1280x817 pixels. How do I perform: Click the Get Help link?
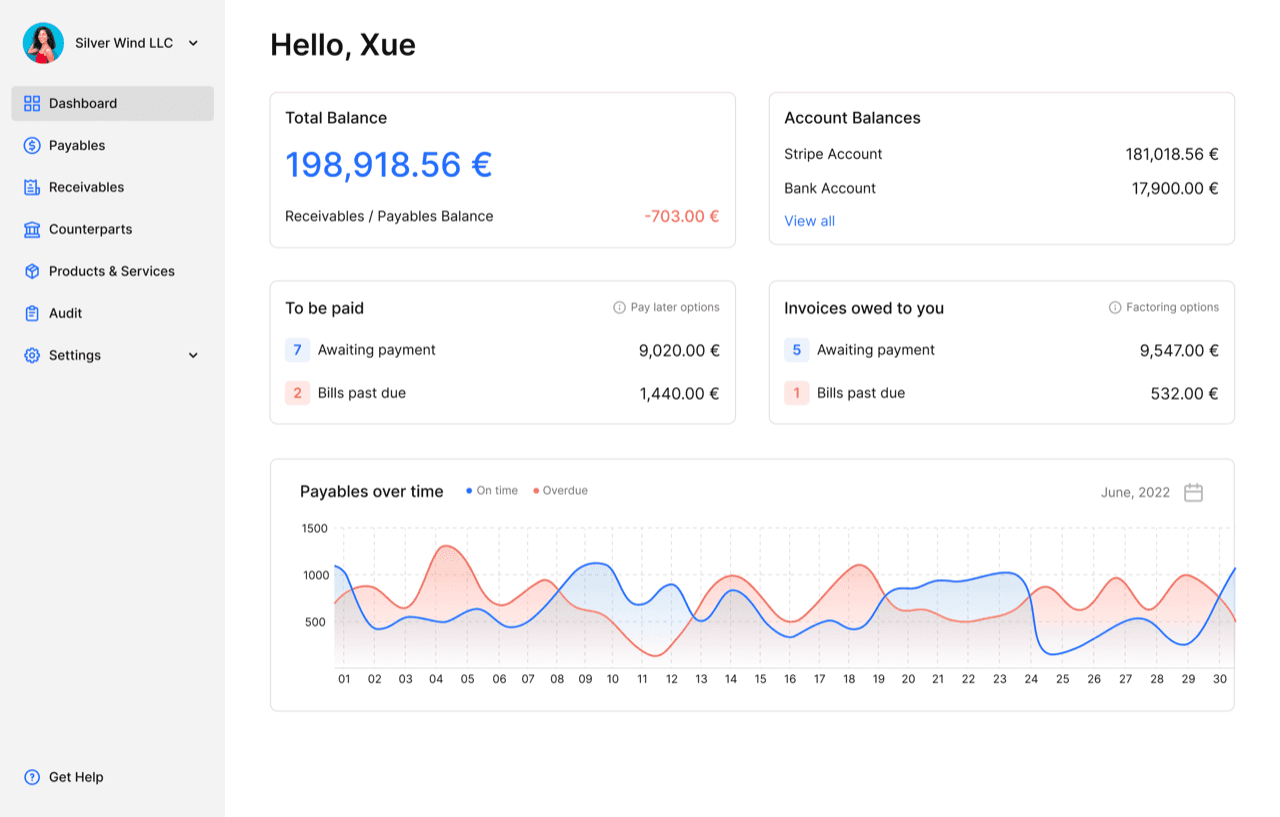click(x=64, y=777)
